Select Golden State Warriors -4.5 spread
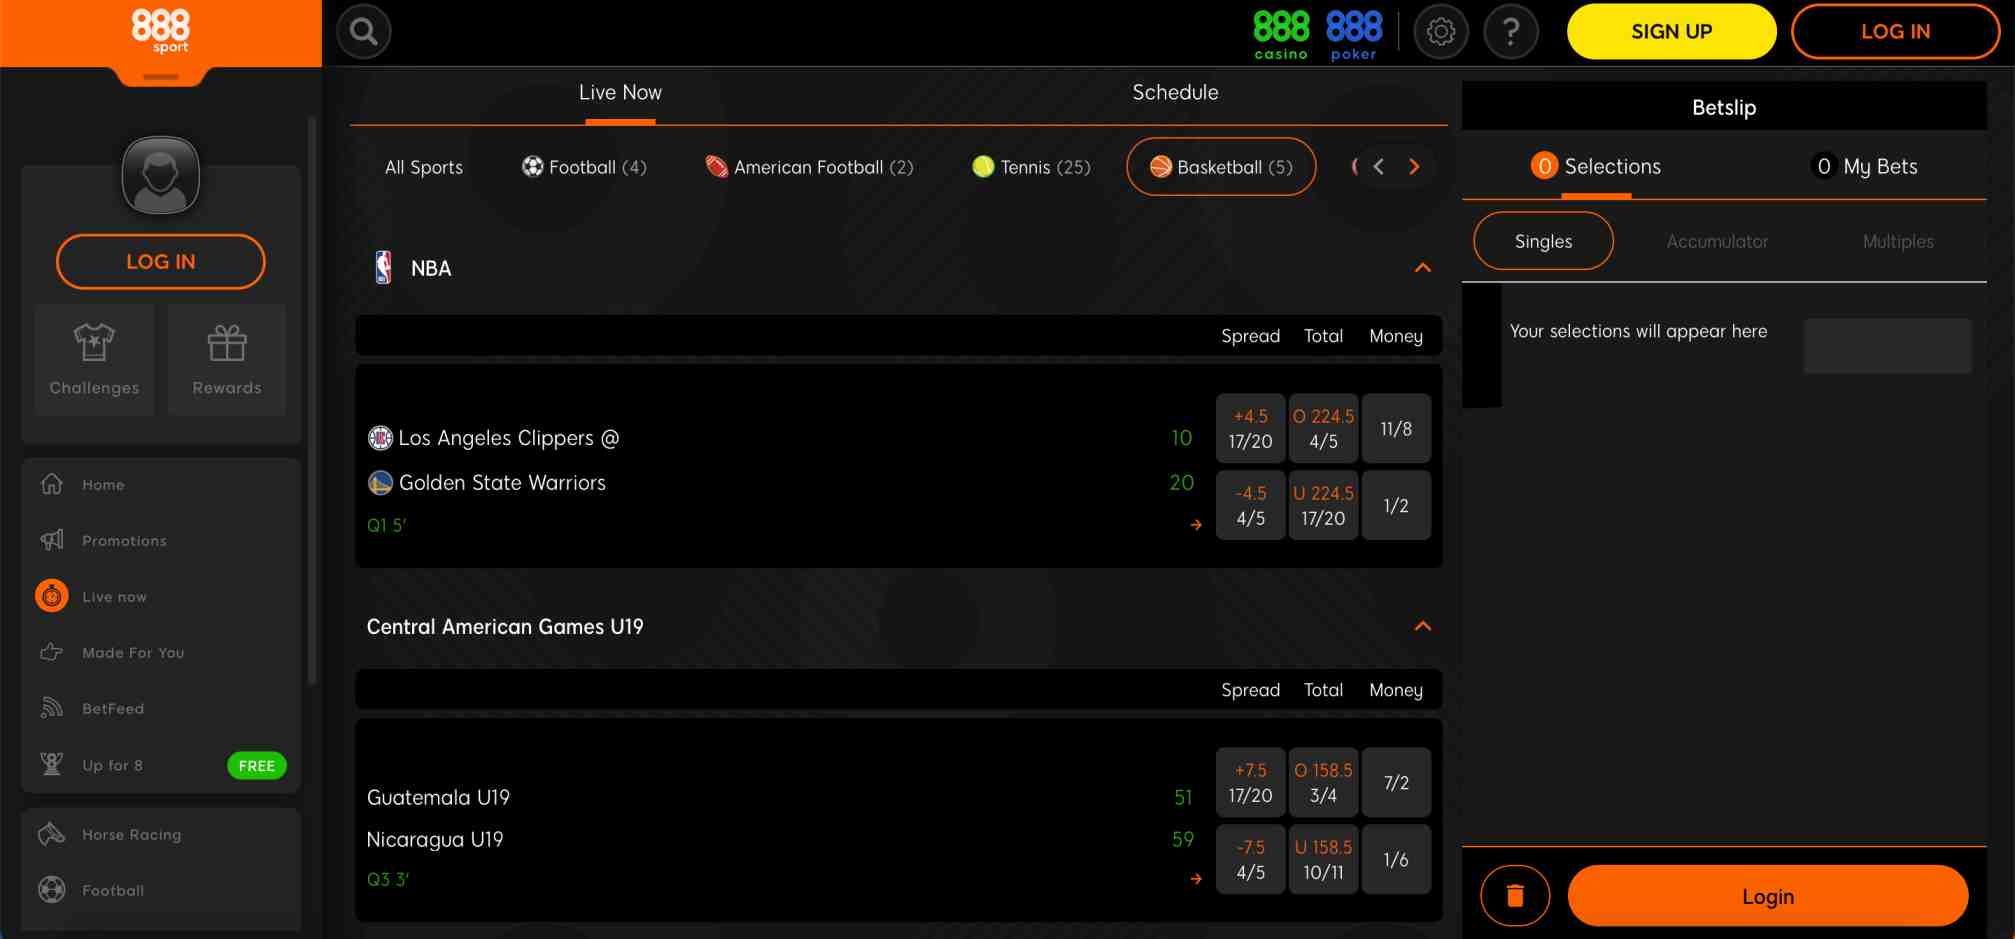2015x939 pixels. pyautogui.click(x=1250, y=505)
